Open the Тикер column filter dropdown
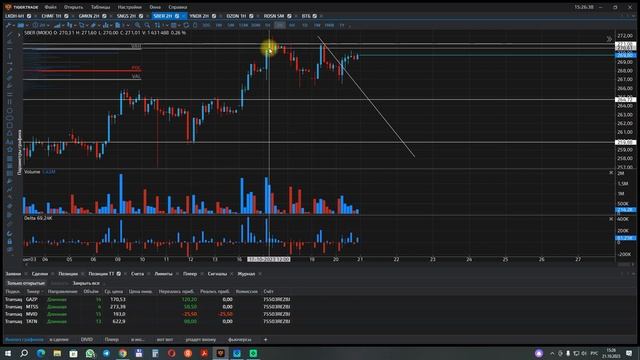The width and height of the screenshot is (640, 360). pos(42,291)
